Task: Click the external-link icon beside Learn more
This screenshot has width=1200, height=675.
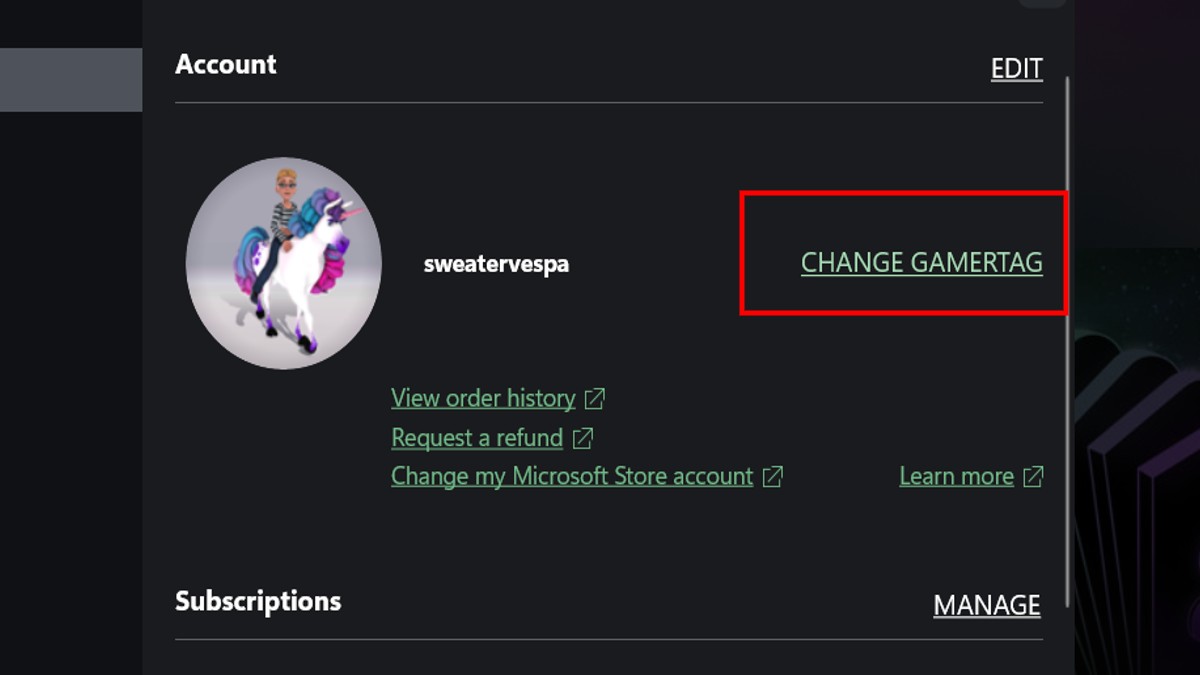Action: tap(1034, 476)
